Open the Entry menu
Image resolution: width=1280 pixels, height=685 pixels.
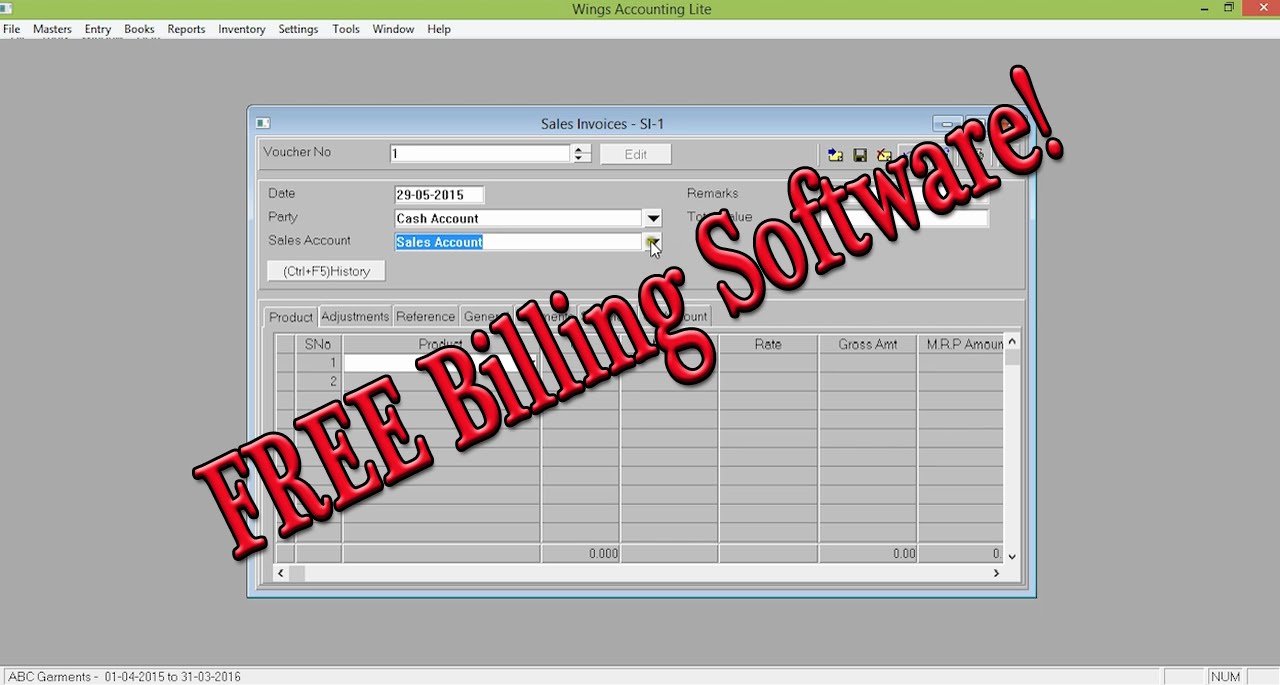tap(98, 29)
